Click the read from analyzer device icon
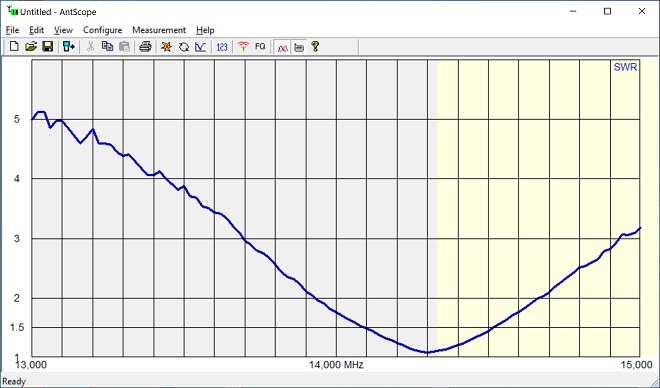This screenshot has height=388, width=660. click(x=69, y=47)
